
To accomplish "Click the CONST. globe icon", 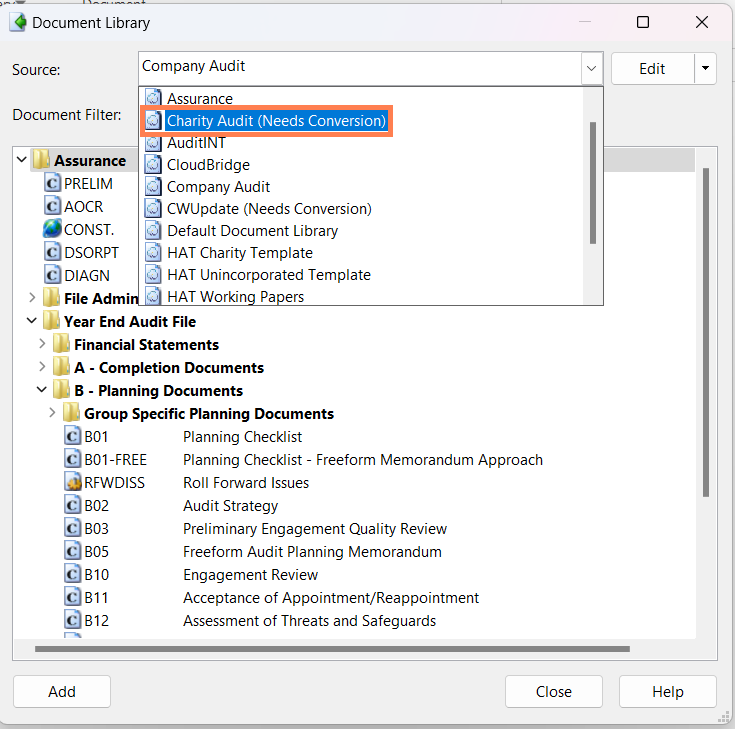I will pyautogui.click(x=52, y=229).
